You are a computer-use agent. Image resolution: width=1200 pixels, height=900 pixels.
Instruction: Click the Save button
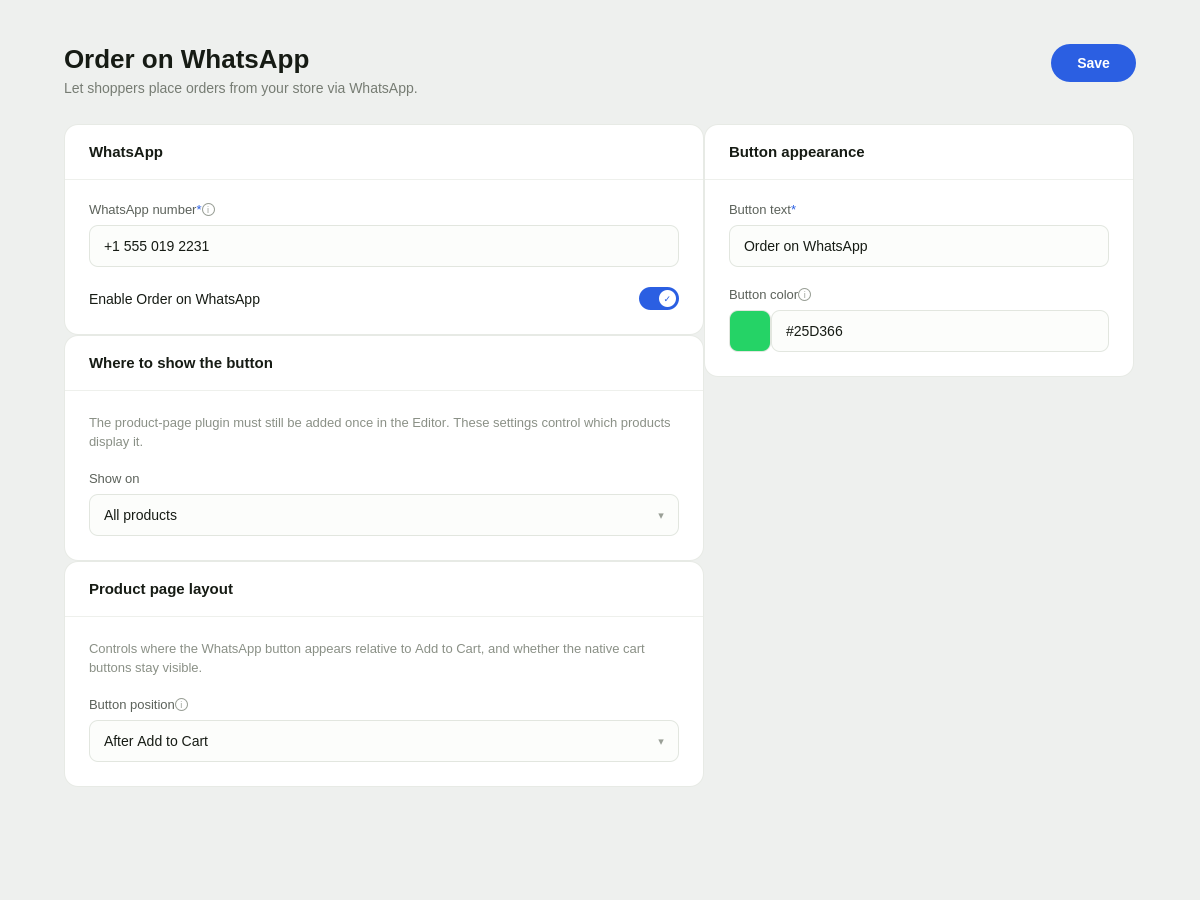click(x=1093, y=63)
